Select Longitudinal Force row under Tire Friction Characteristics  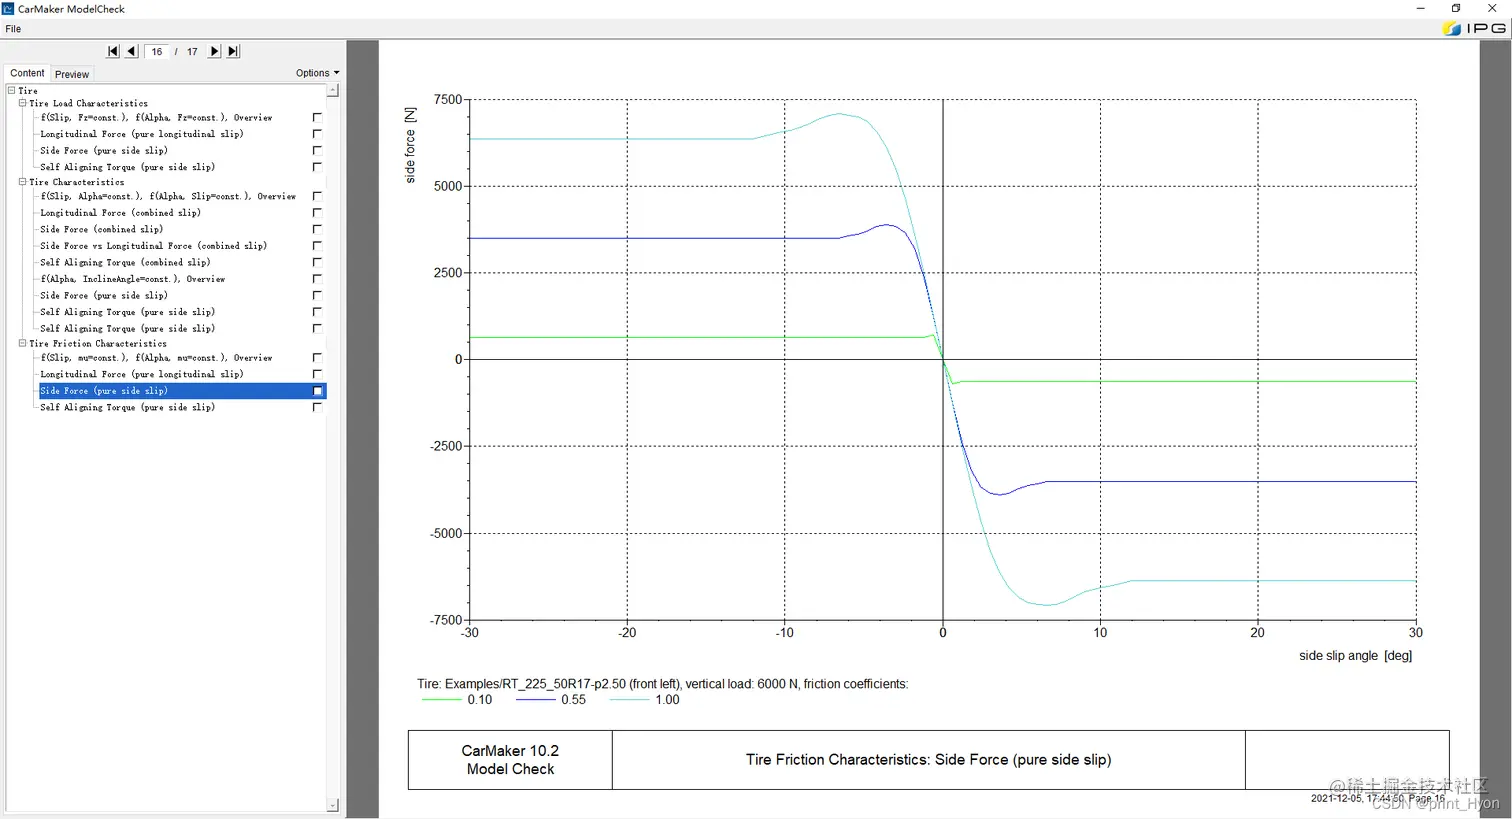pos(142,374)
